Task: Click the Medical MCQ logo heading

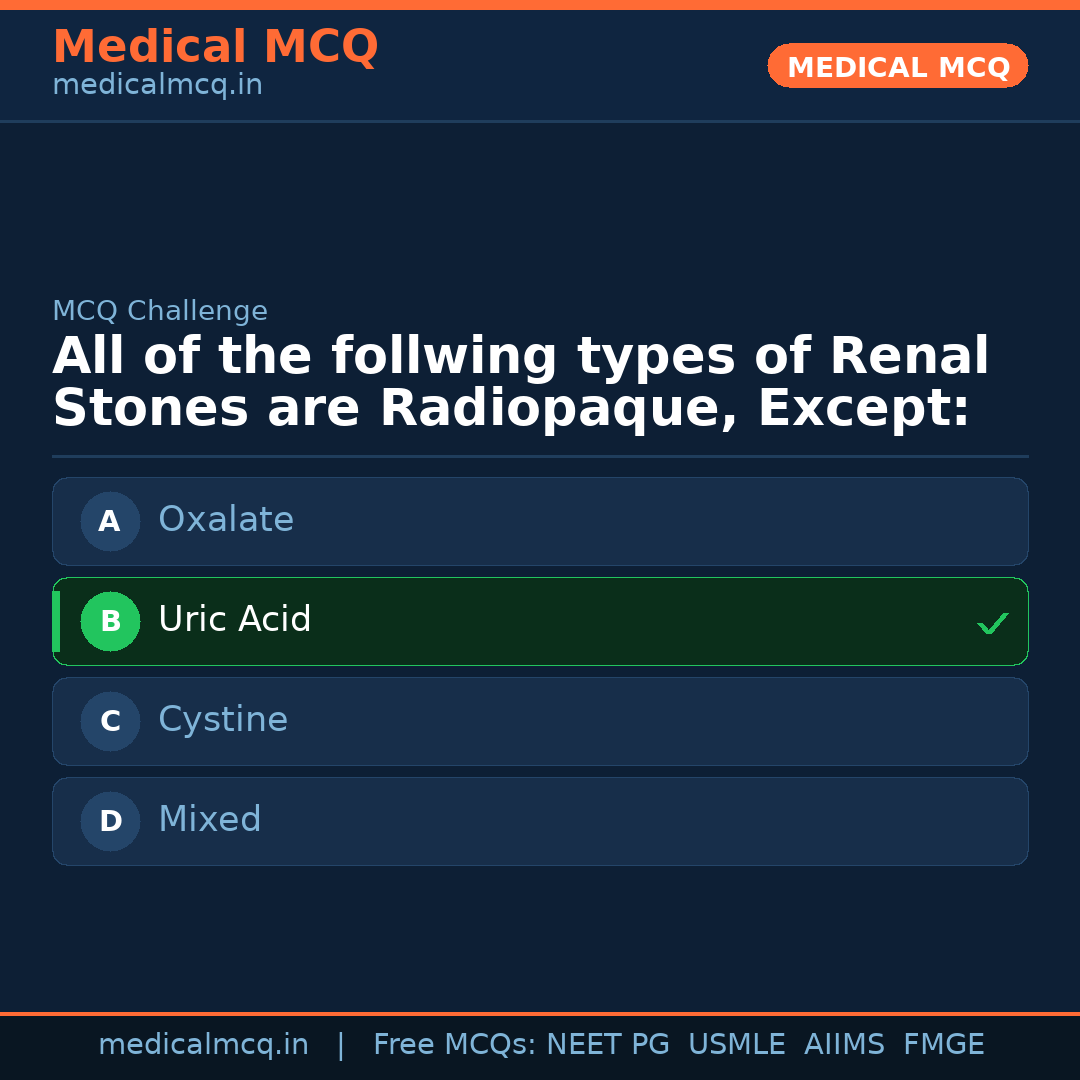Action: coord(215,47)
